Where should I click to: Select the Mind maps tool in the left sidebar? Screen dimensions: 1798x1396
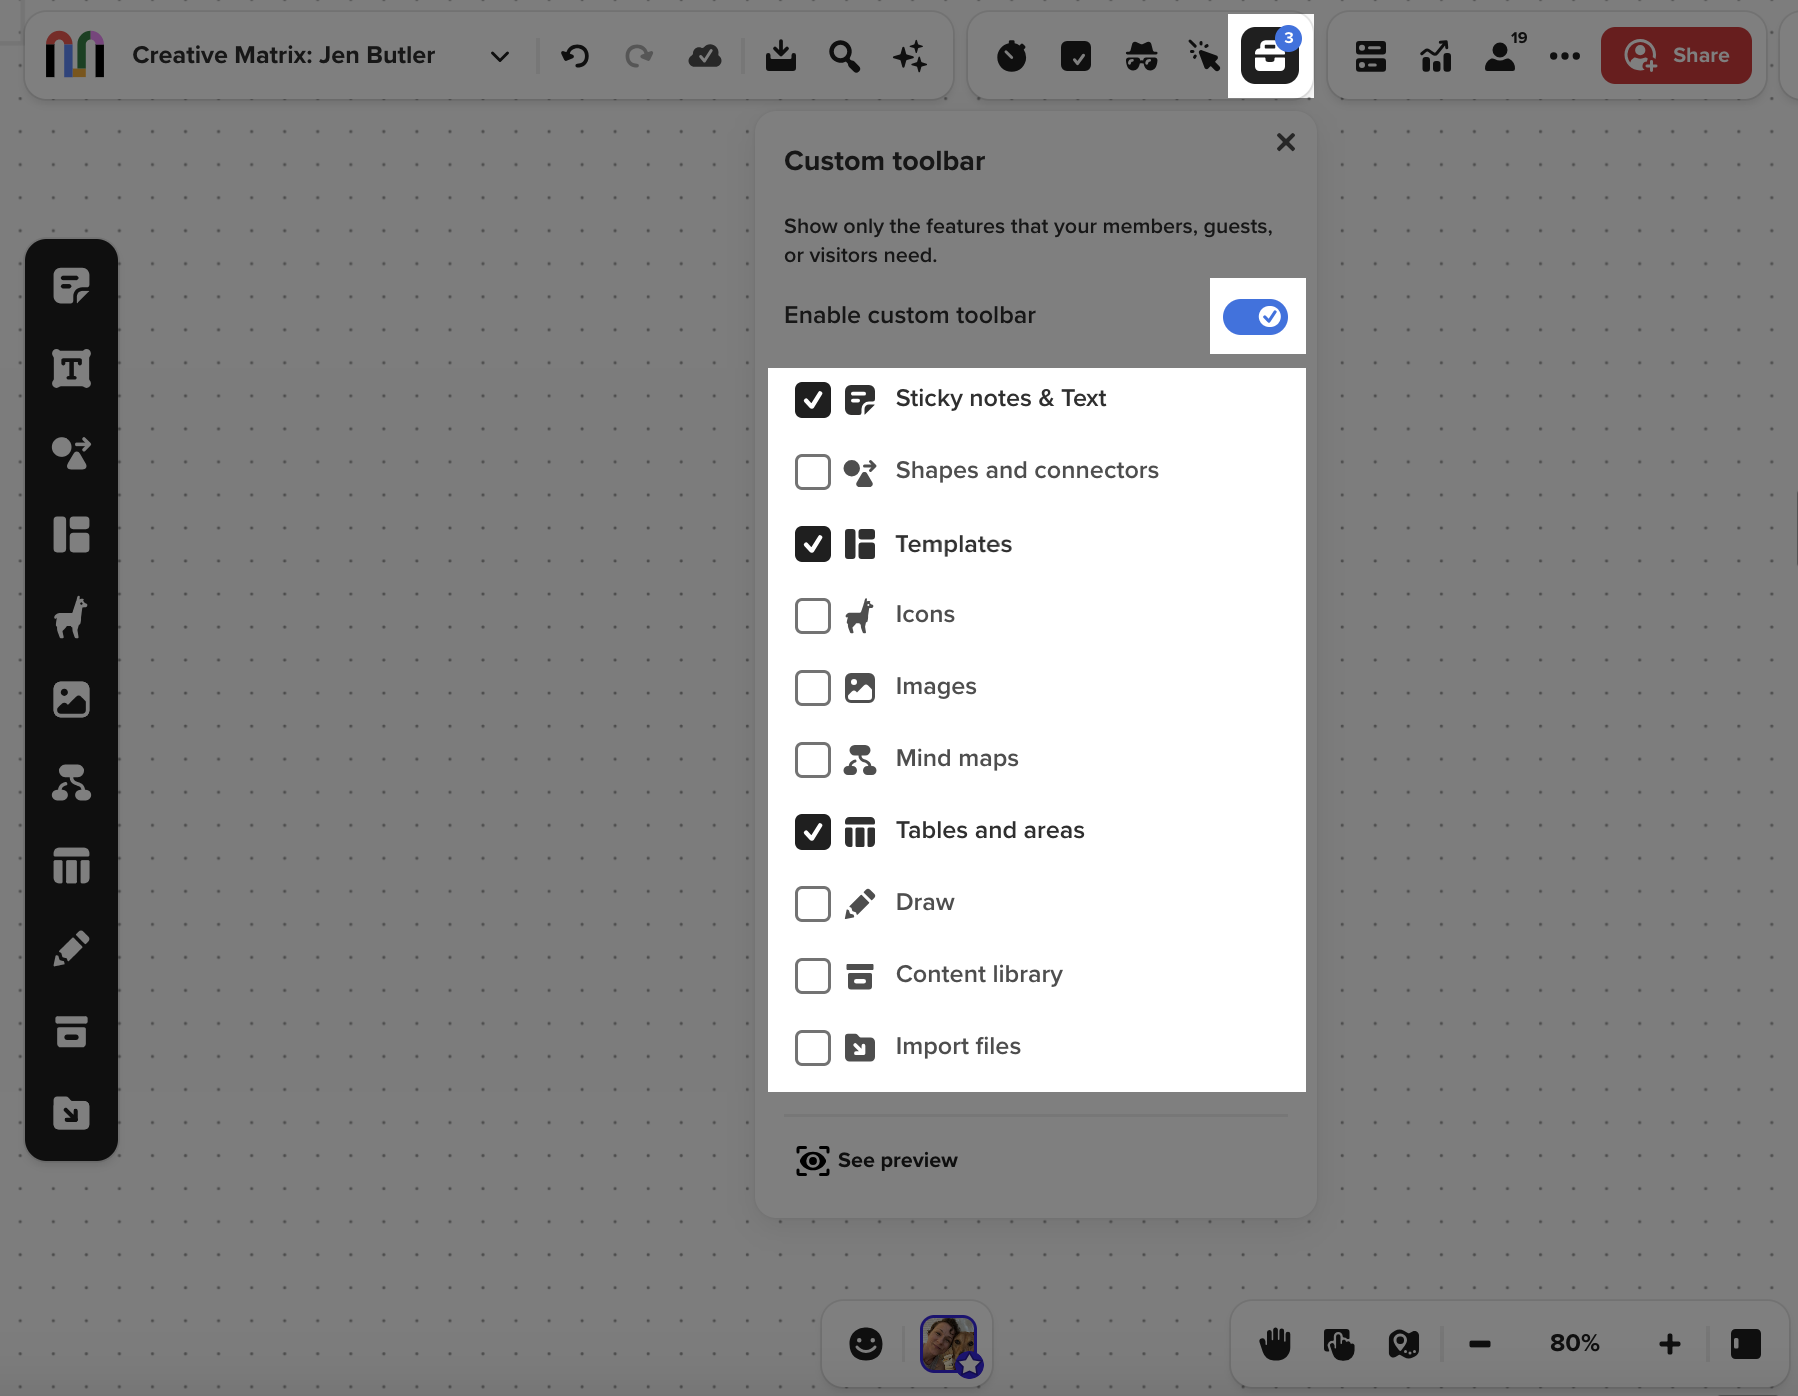71,783
